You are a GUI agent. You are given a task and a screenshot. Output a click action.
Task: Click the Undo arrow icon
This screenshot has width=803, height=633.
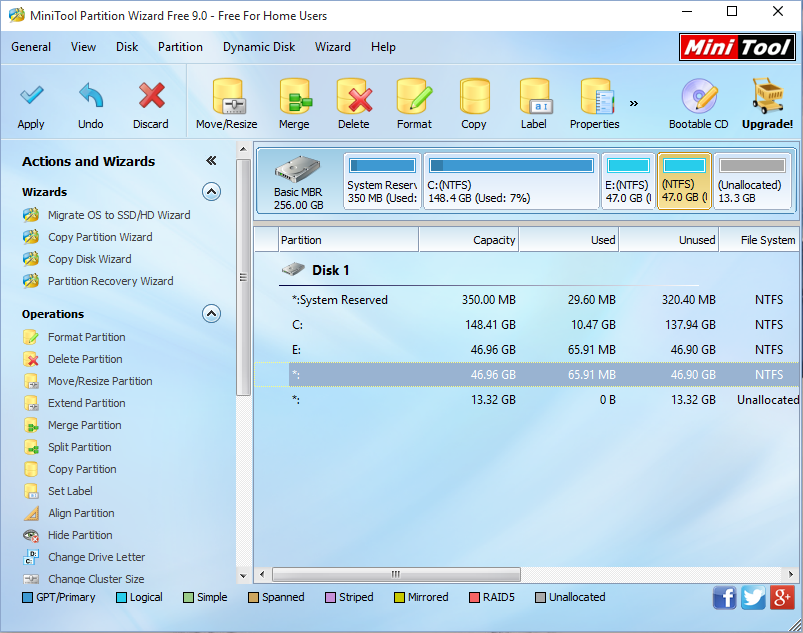(91, 95)
